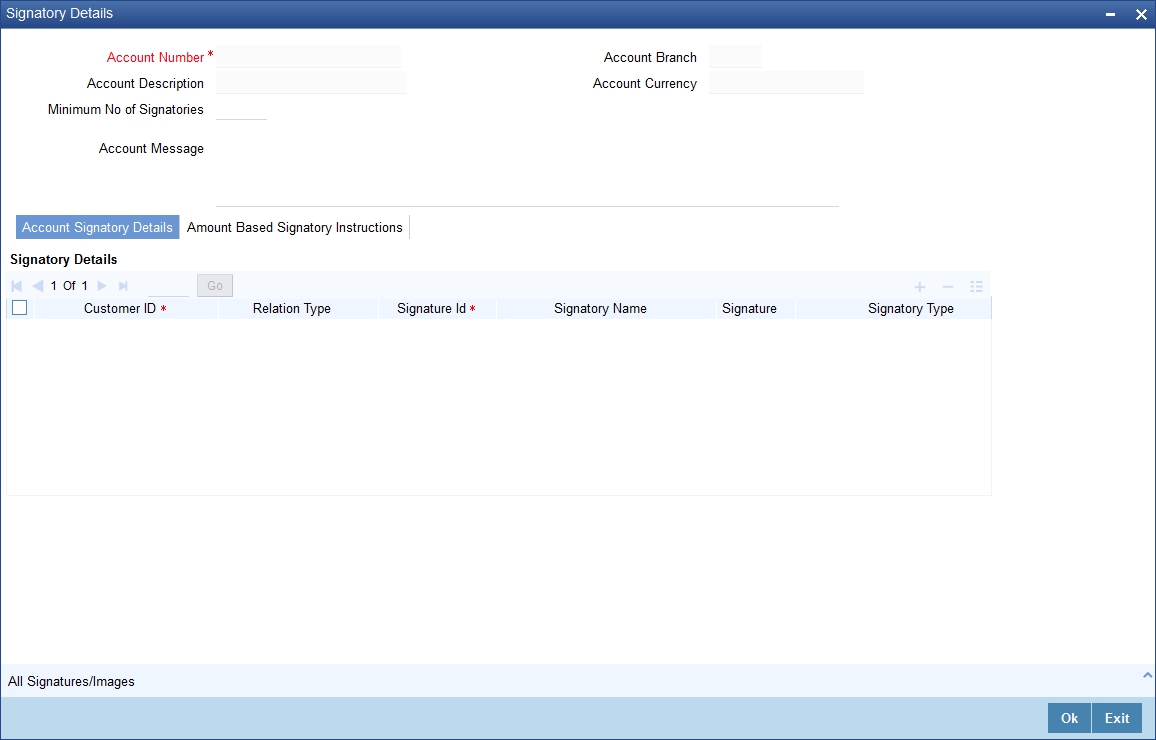
Task: Open single record view icon for signatories
Action: click(x=976, y=287)
